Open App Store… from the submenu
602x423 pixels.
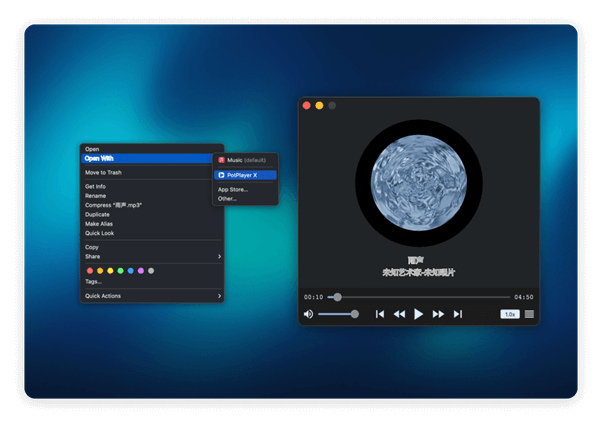(233, 189)
